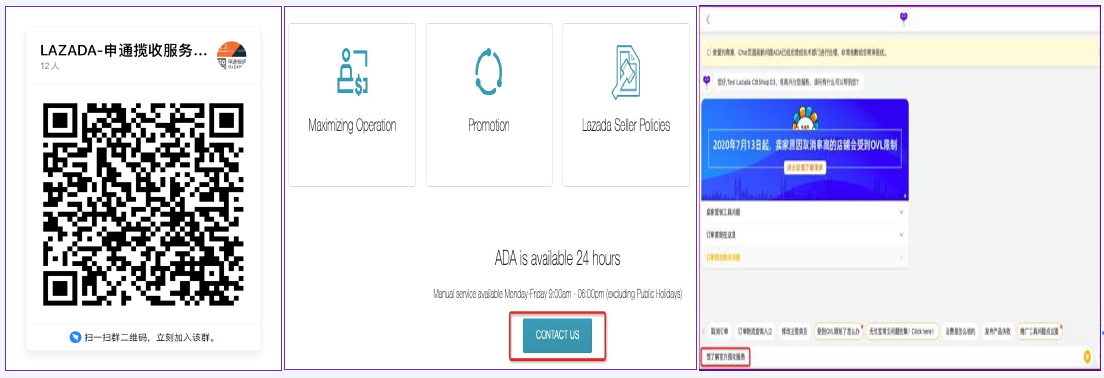Click the CONTACT US button

tap(557, 335)
